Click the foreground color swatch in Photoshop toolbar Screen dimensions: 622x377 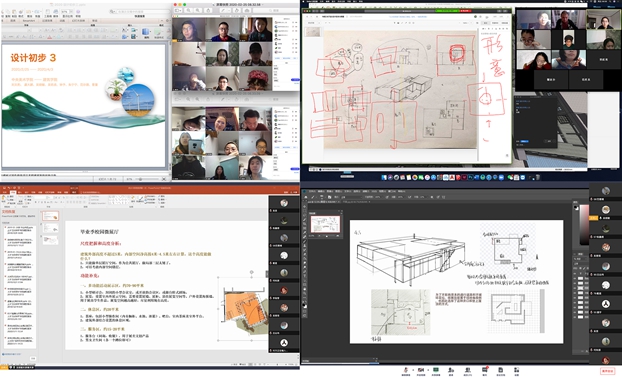click(x=304, y=305)
